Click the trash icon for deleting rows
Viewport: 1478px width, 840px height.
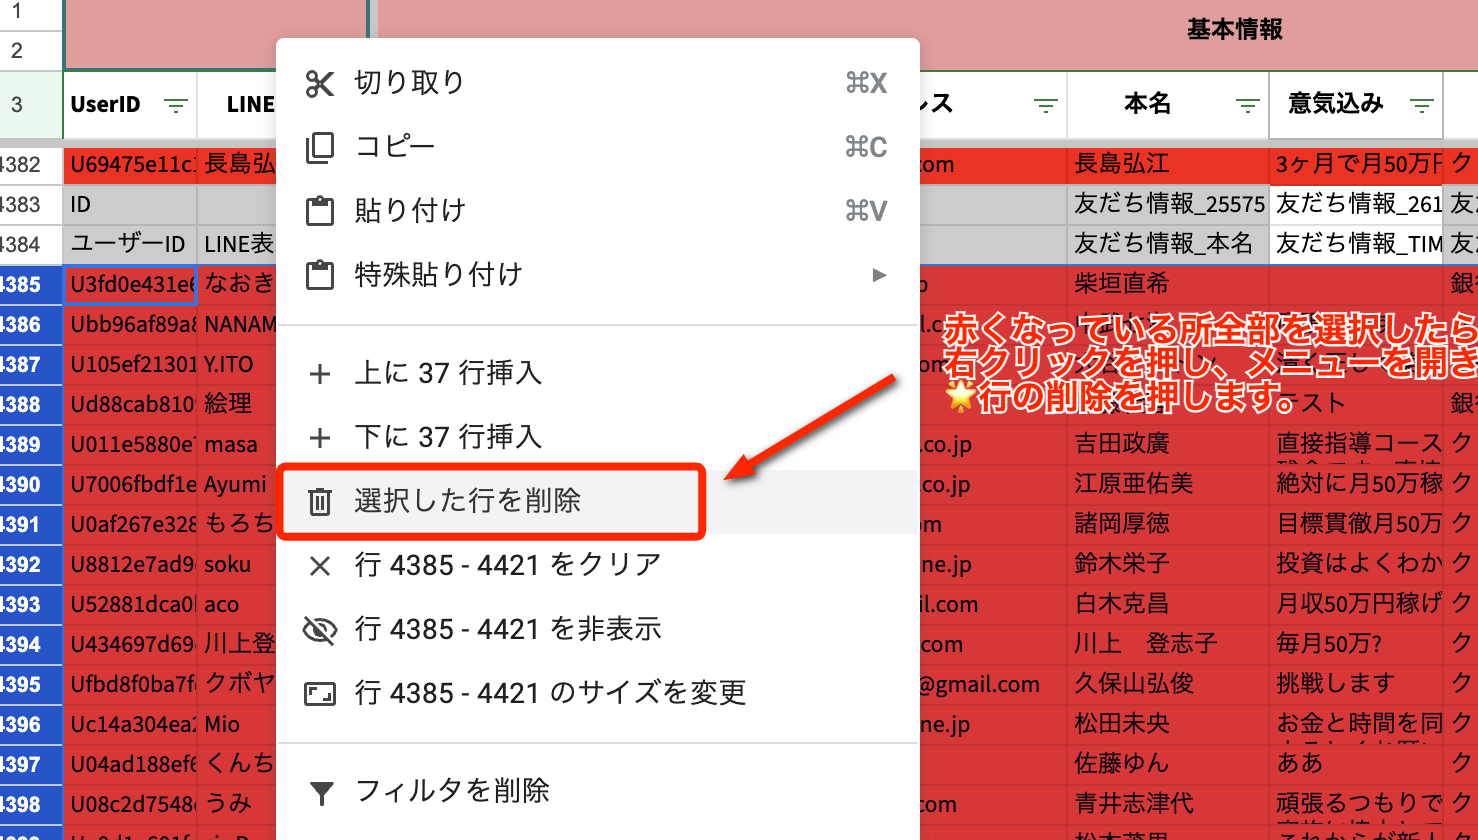tap(321, 502)
